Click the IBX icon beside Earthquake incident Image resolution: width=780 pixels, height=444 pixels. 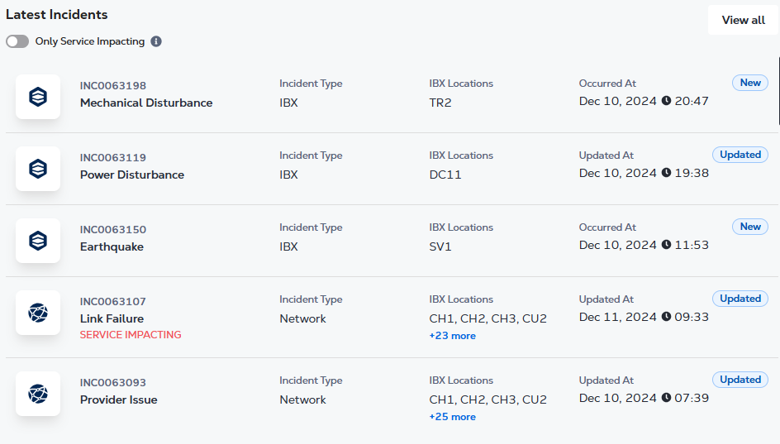38,241
